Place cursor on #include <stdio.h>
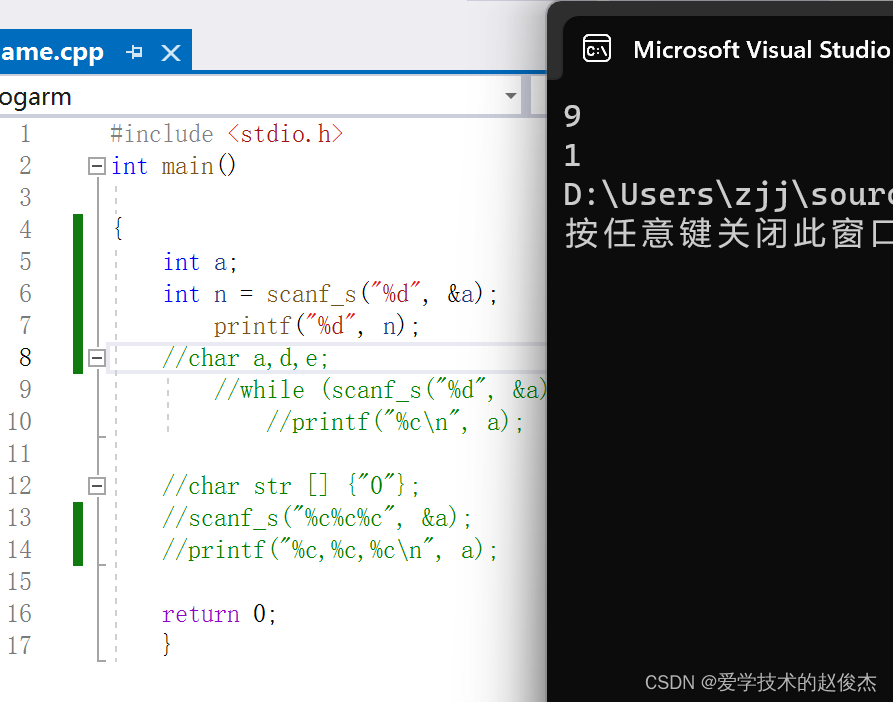This screenshot has height=702, width=893. pos(227,134)
